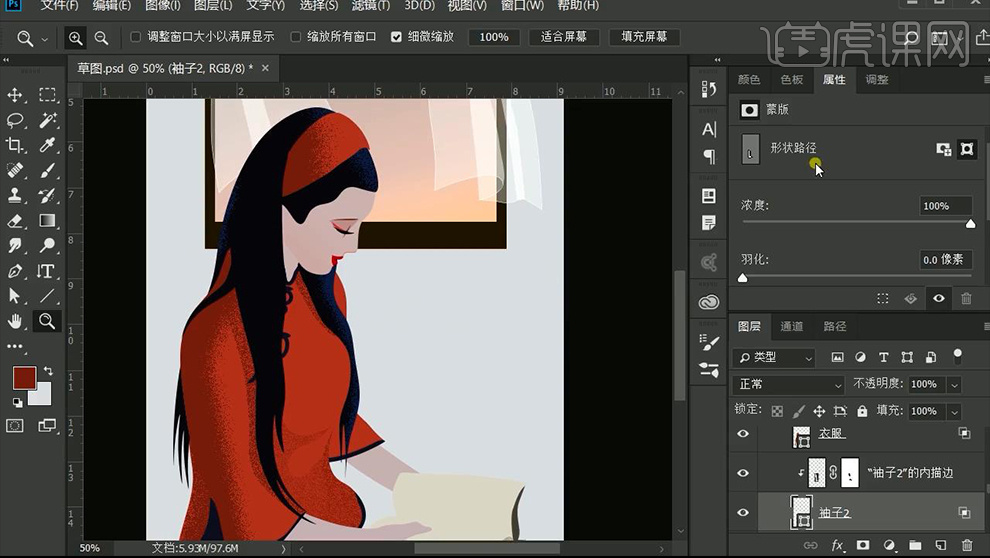Toggle Quick Mask mode
The image size is (990, 558).
click(x=15, y=425)
